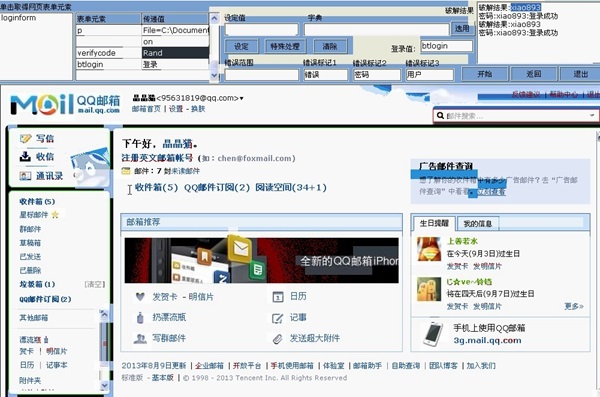Screen dimensions: 600x397
Task: Open 注册英文邮箱帐号 link
Action: pos(157,158)
